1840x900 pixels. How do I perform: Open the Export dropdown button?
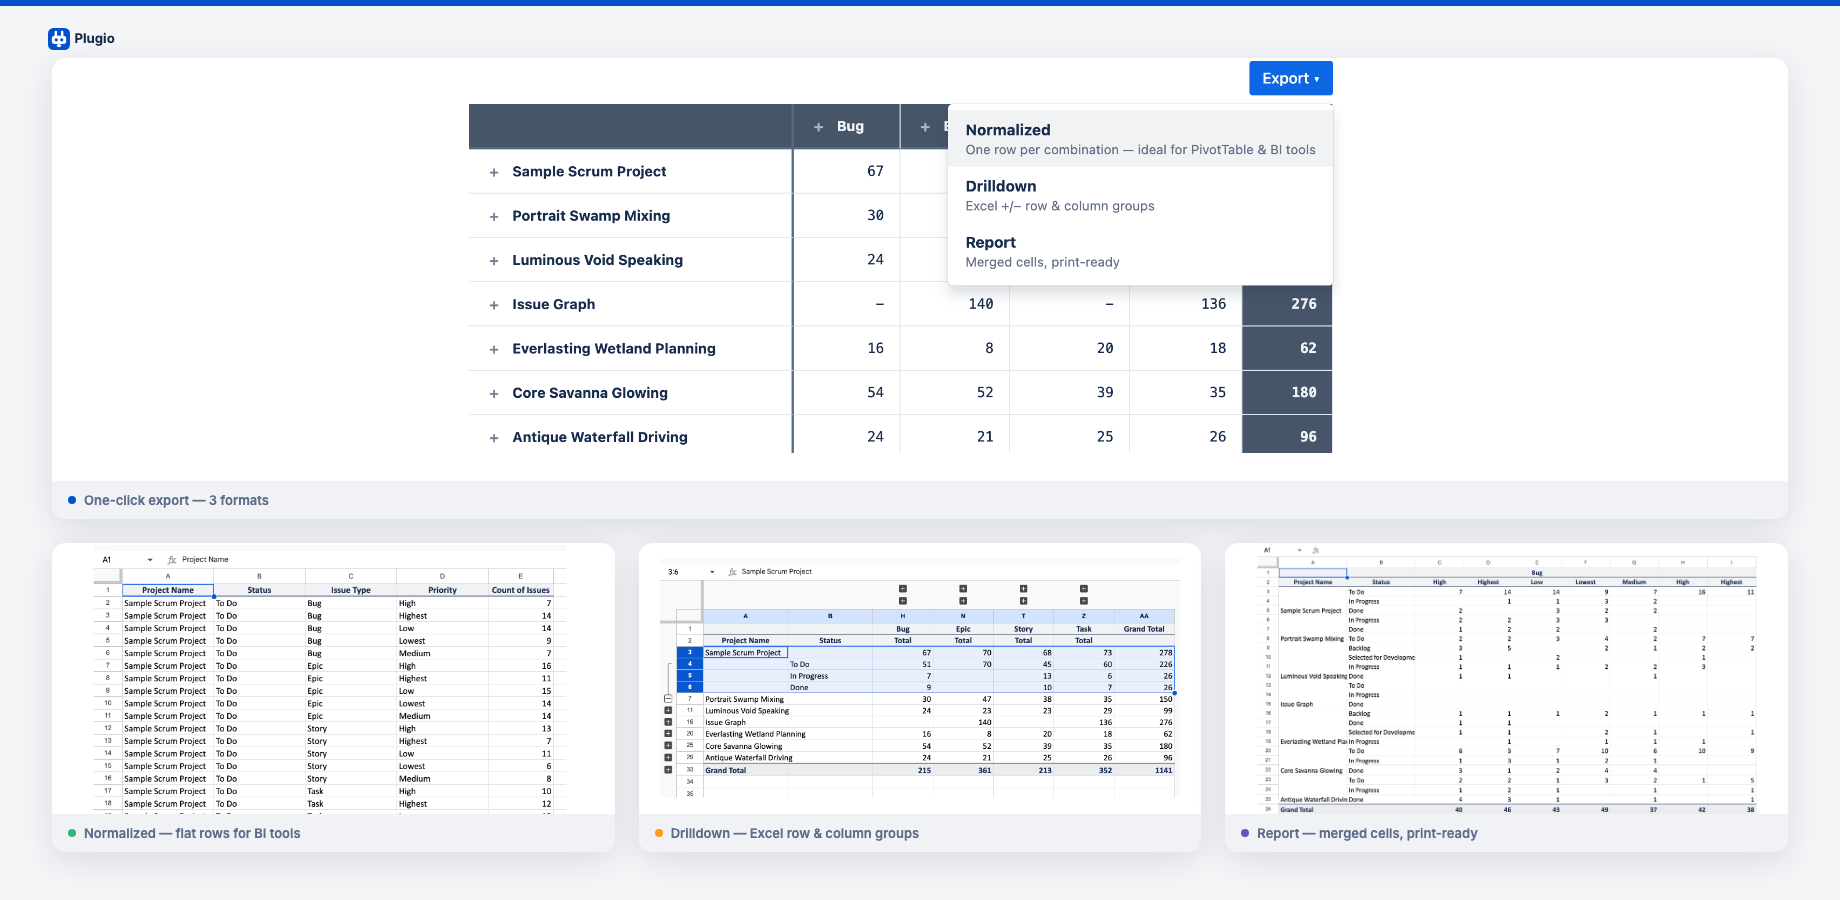pos(1290,78)
